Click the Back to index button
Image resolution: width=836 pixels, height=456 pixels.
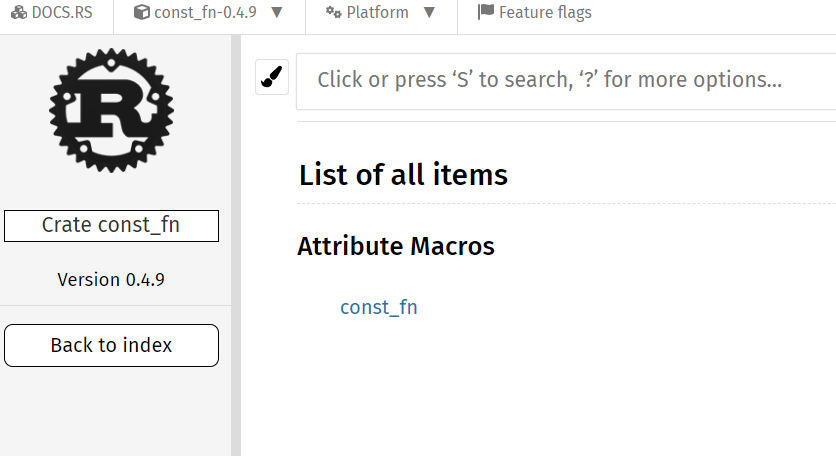click(x=111, y=345)
